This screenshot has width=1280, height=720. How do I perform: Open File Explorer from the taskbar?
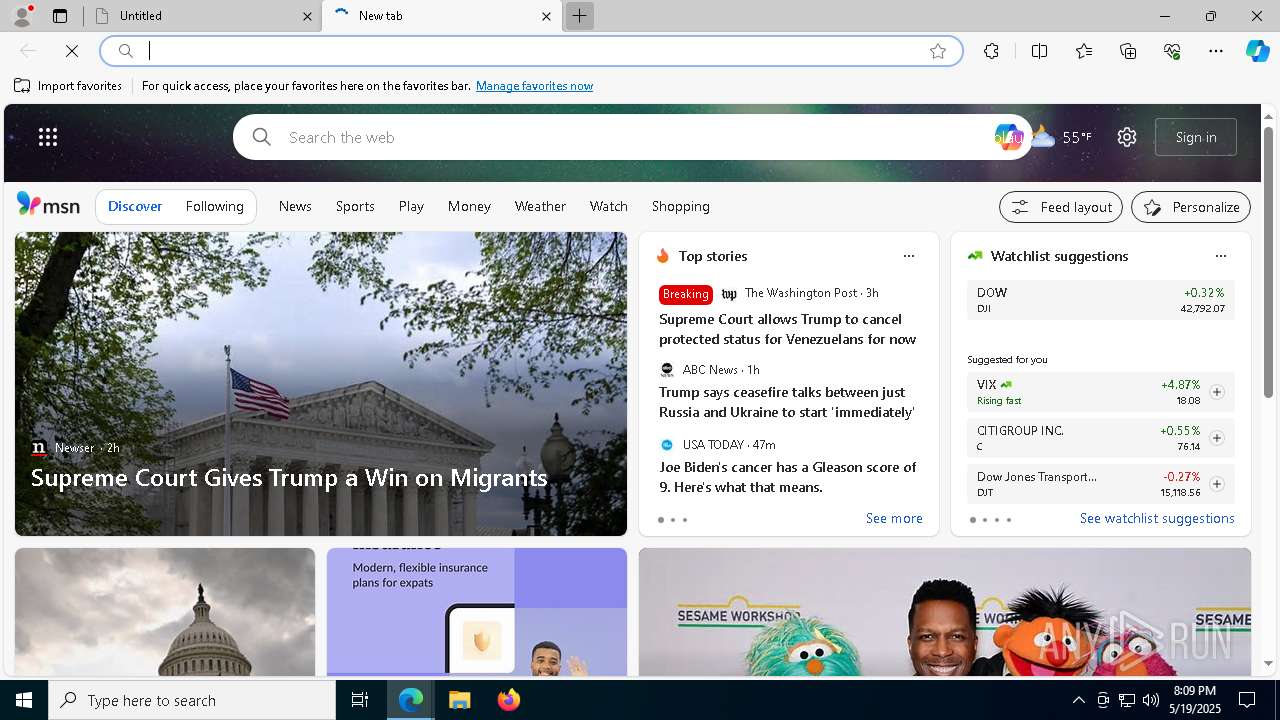[x=459, y=700]
